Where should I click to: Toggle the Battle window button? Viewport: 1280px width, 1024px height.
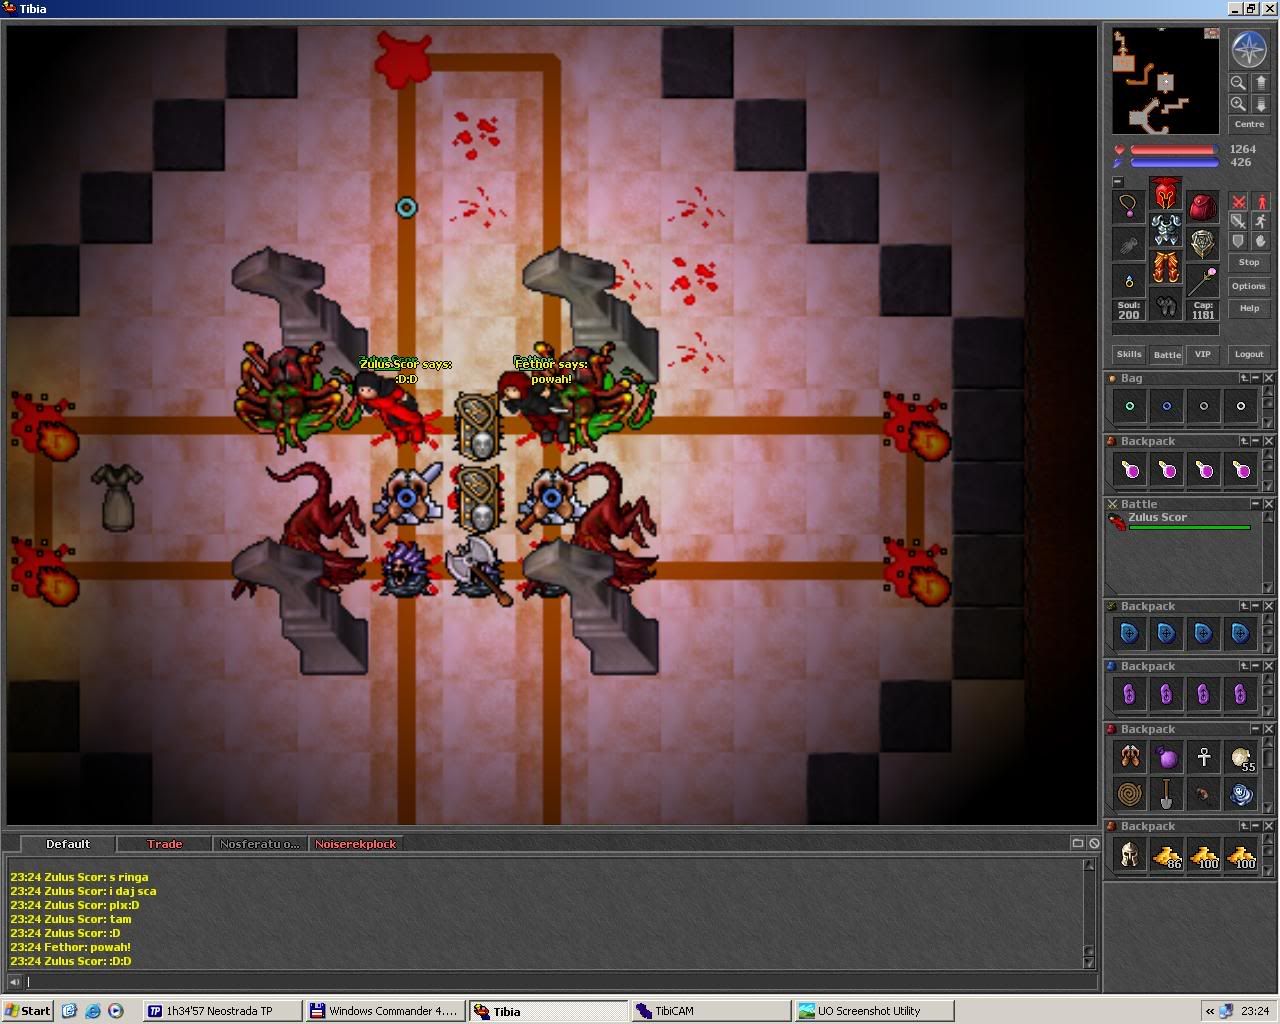1167,354
